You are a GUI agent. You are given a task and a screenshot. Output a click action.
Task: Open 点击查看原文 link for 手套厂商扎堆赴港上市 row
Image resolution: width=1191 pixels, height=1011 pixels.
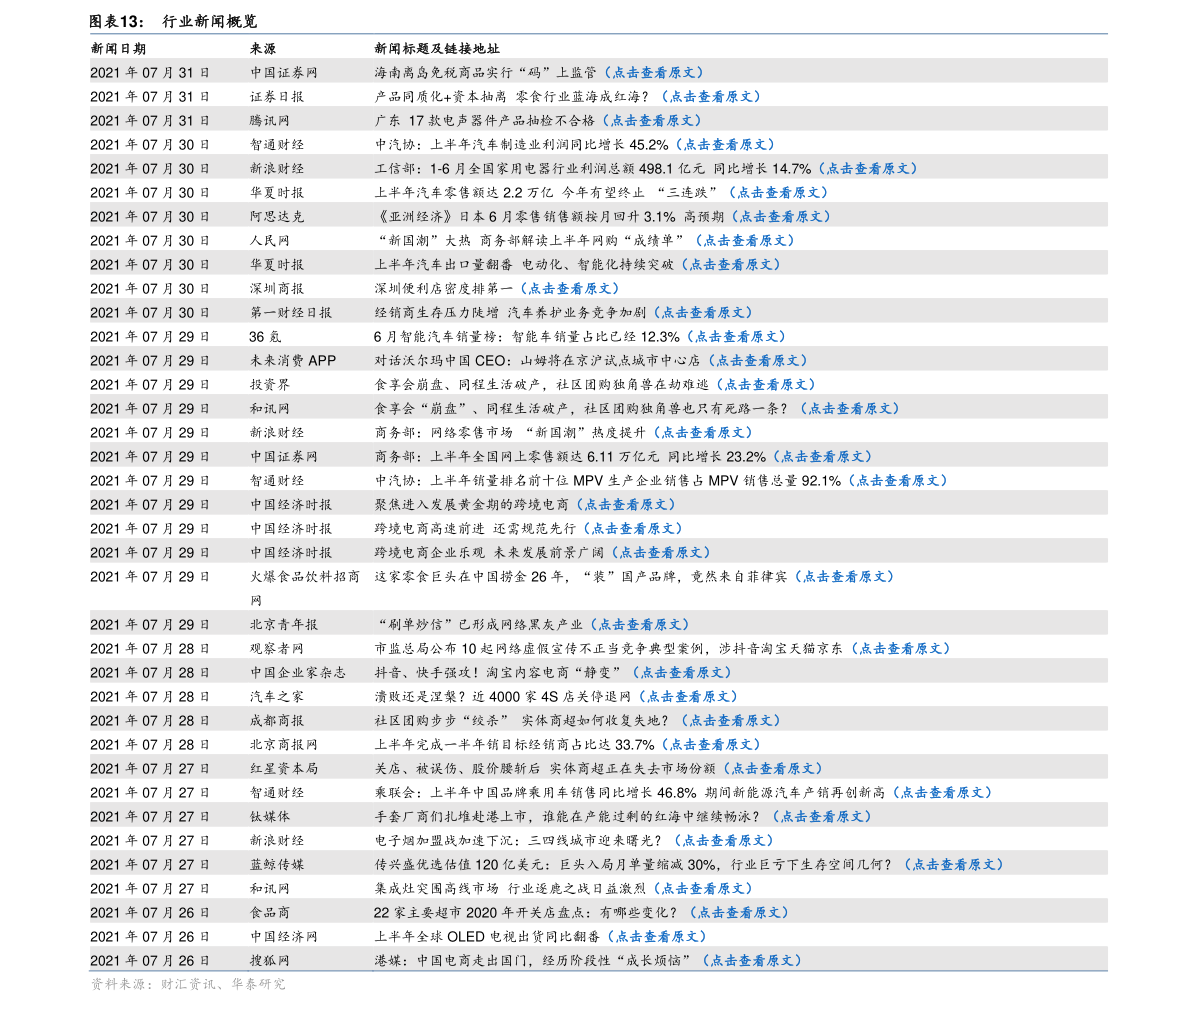(823, 817)
